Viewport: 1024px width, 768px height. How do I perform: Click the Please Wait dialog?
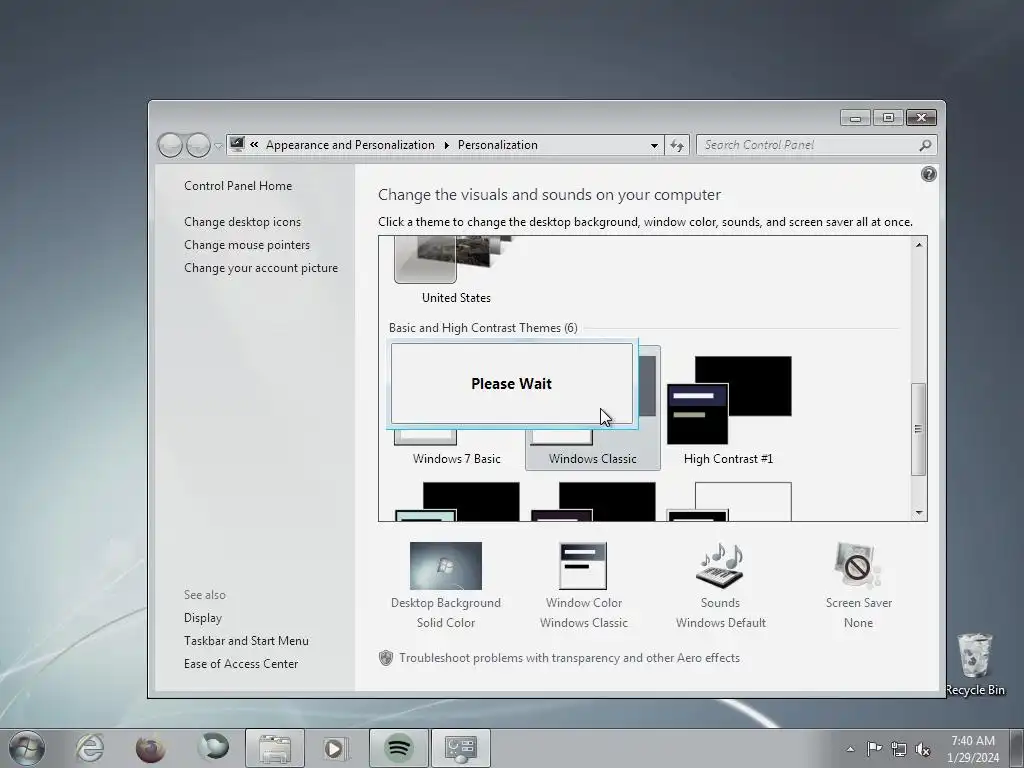pyautogui.click(x=511, y=383)
